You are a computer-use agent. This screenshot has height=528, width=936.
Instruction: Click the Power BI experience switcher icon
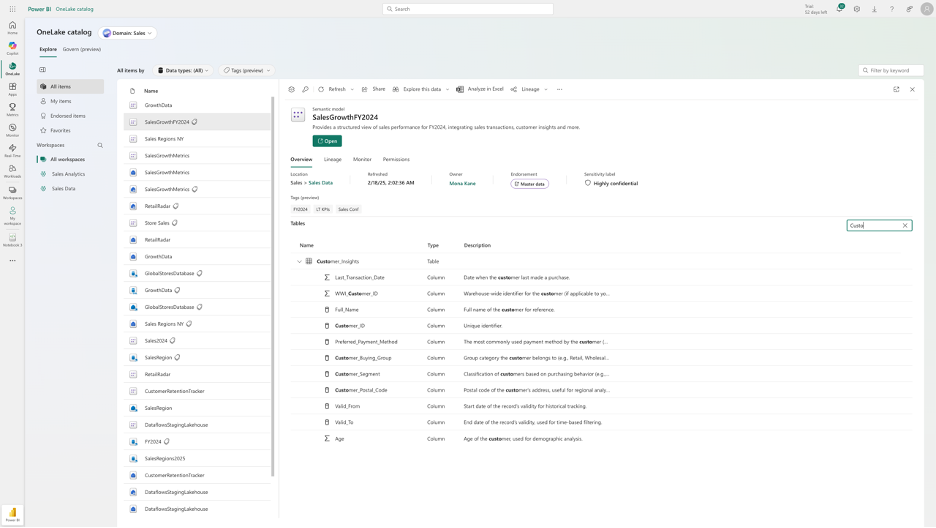[13, 514]
